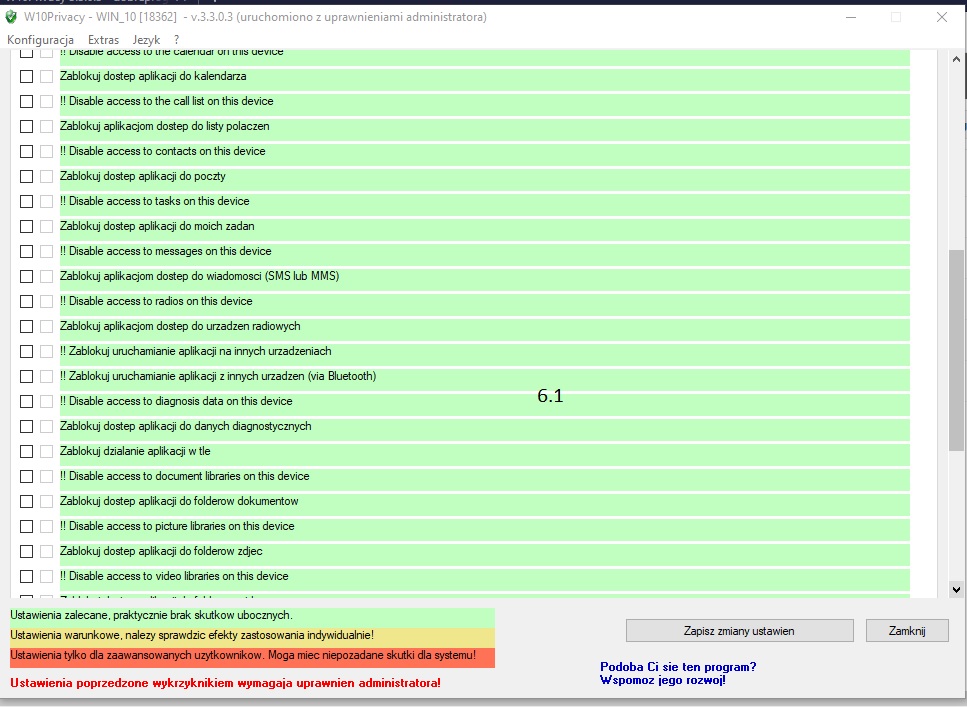Minimize the W10Privacy window
Screen dimensions: 967x707
[851, 17]
